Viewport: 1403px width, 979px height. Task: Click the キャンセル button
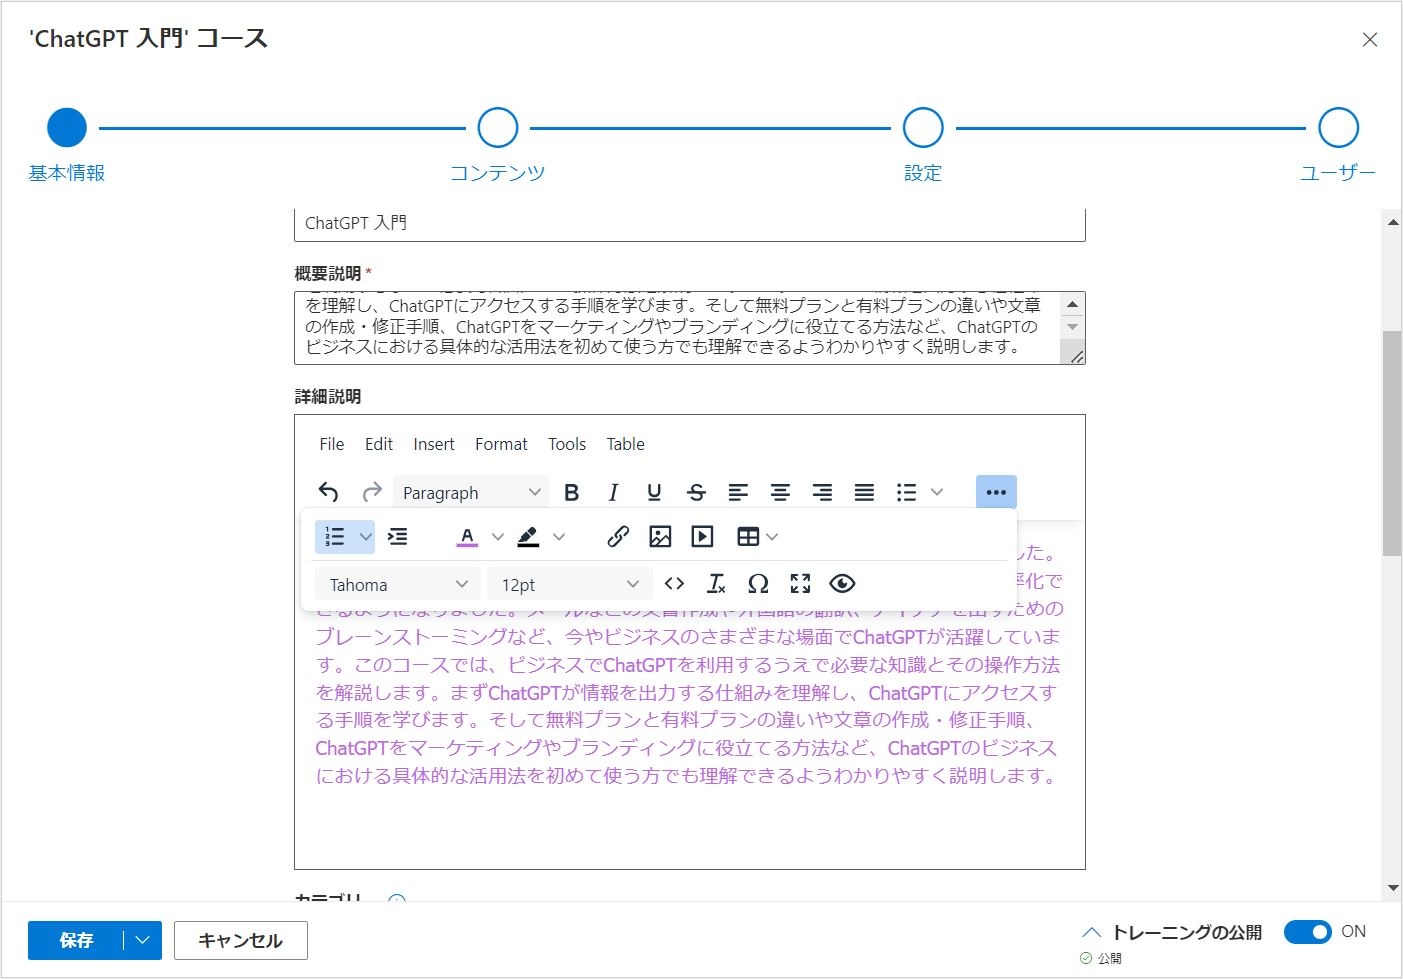[241, 940]
